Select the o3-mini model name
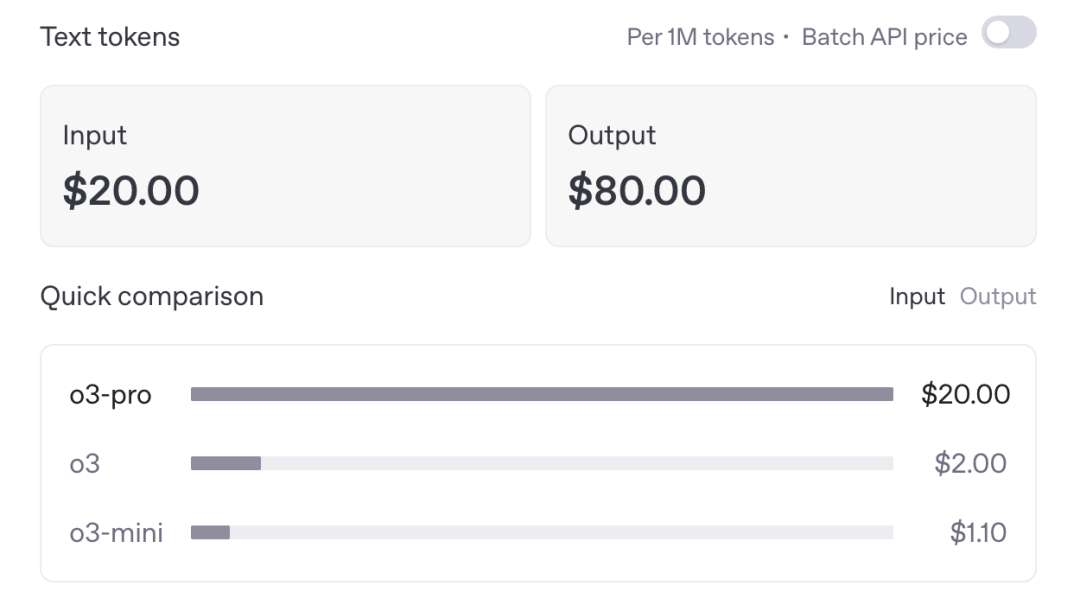The height and width of the screenshot is (605, 1080). point(115,532)
